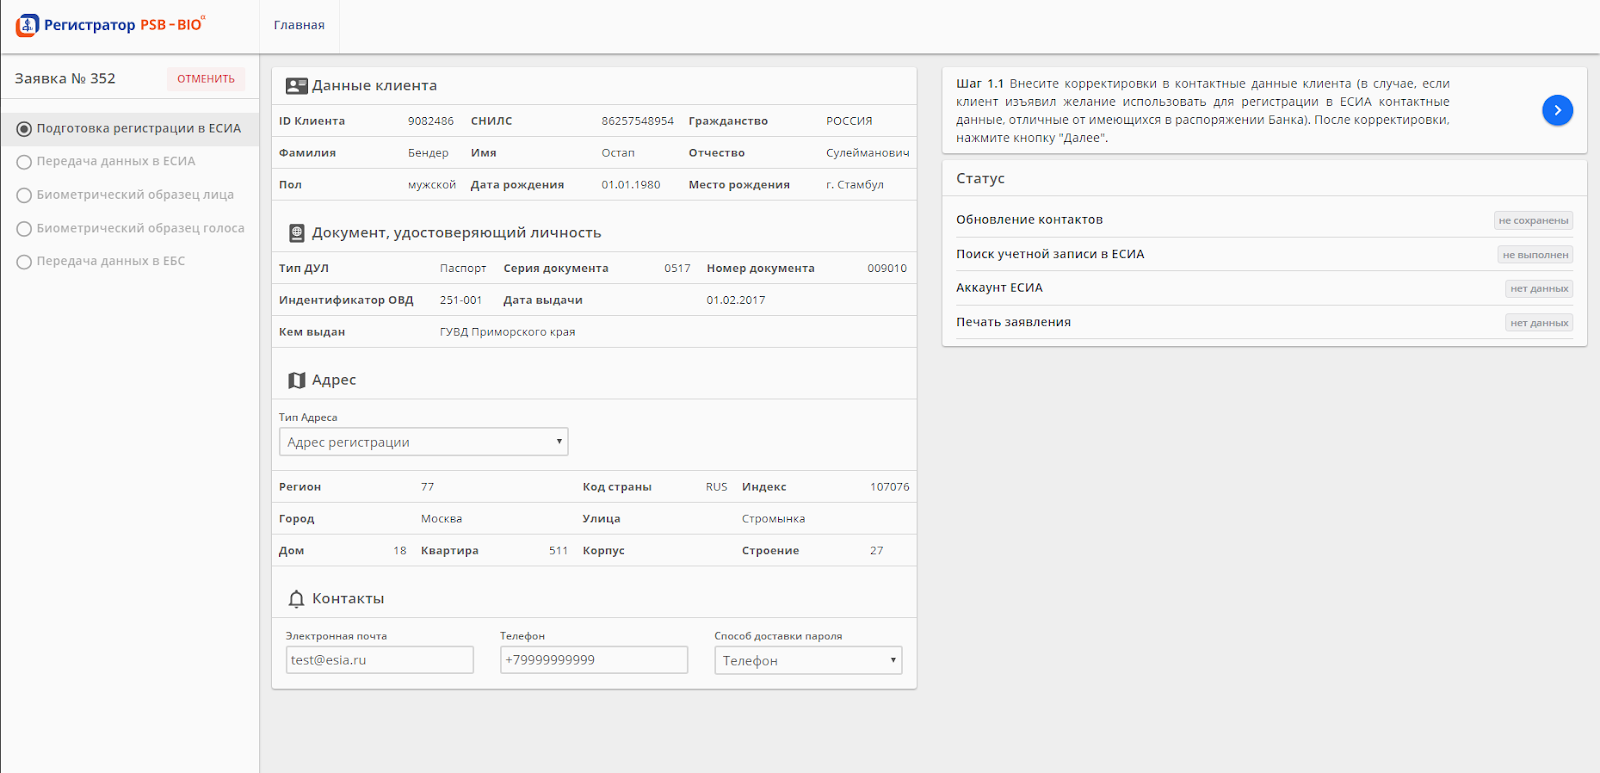Click the 'ОТМЕНИТЬ' cancel button

tap(206, 79)
